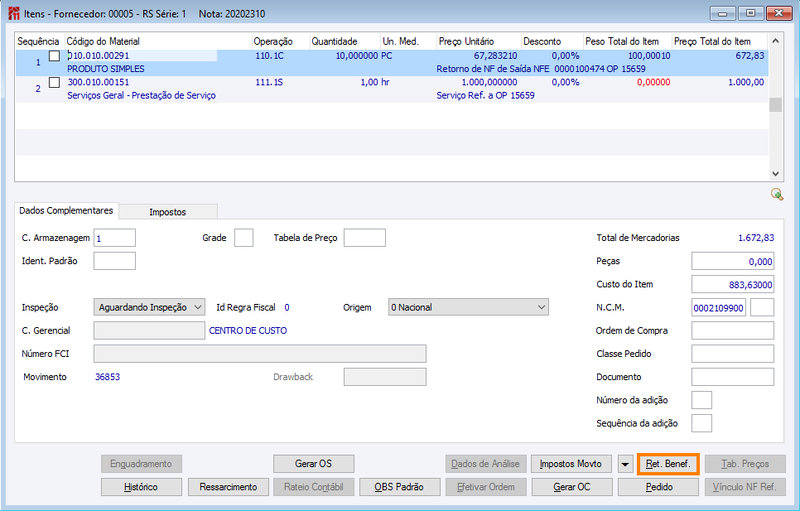Click the Gerar OS button
Screen dimensions: 800x511
pyautogui.click(x=313, y=464)
